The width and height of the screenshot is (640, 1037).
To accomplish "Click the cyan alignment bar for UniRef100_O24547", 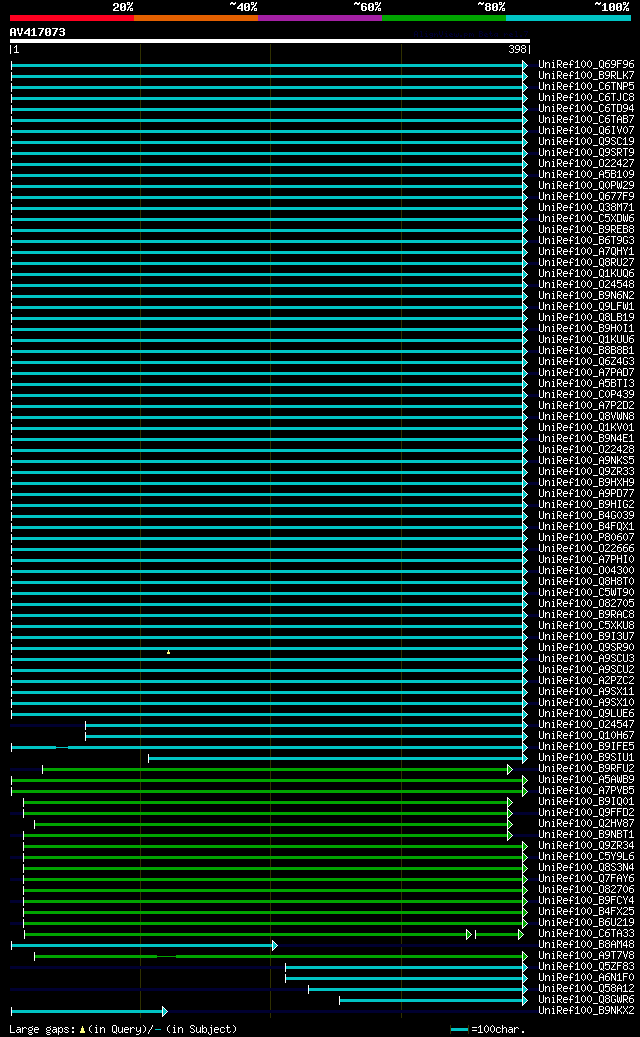I will pos(306,726).
